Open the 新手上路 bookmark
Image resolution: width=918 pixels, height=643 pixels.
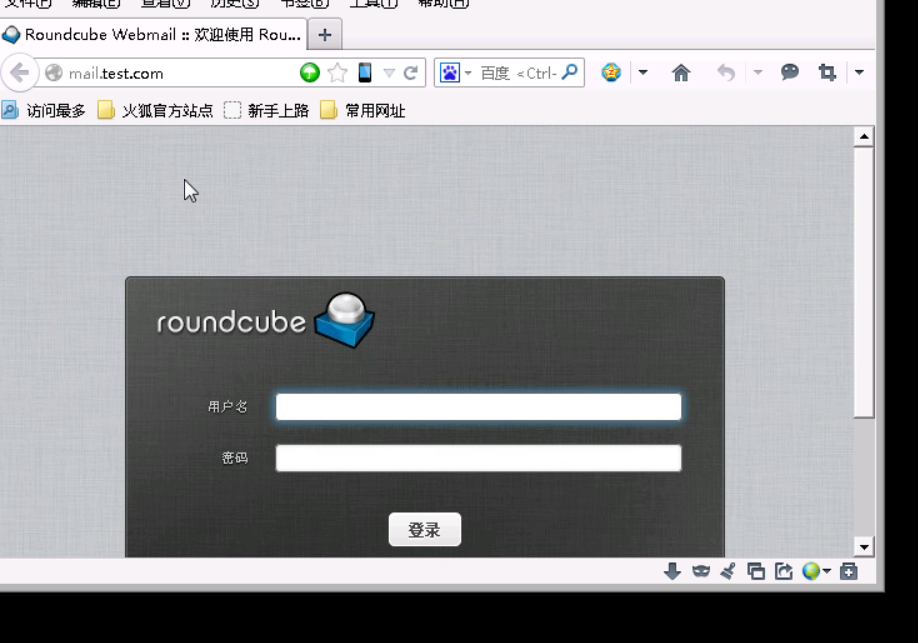point(266,110)
